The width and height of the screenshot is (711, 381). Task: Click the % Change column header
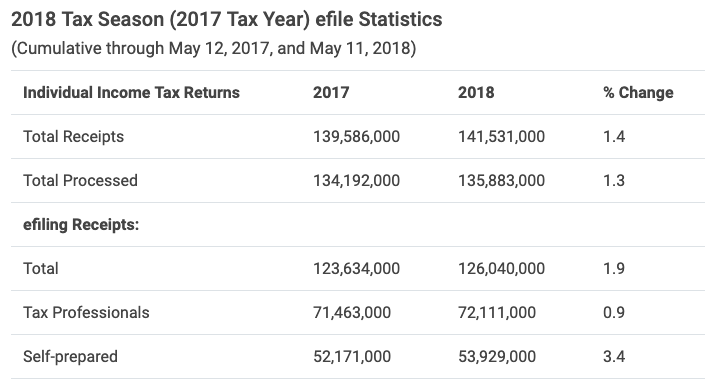pos(638,93)
